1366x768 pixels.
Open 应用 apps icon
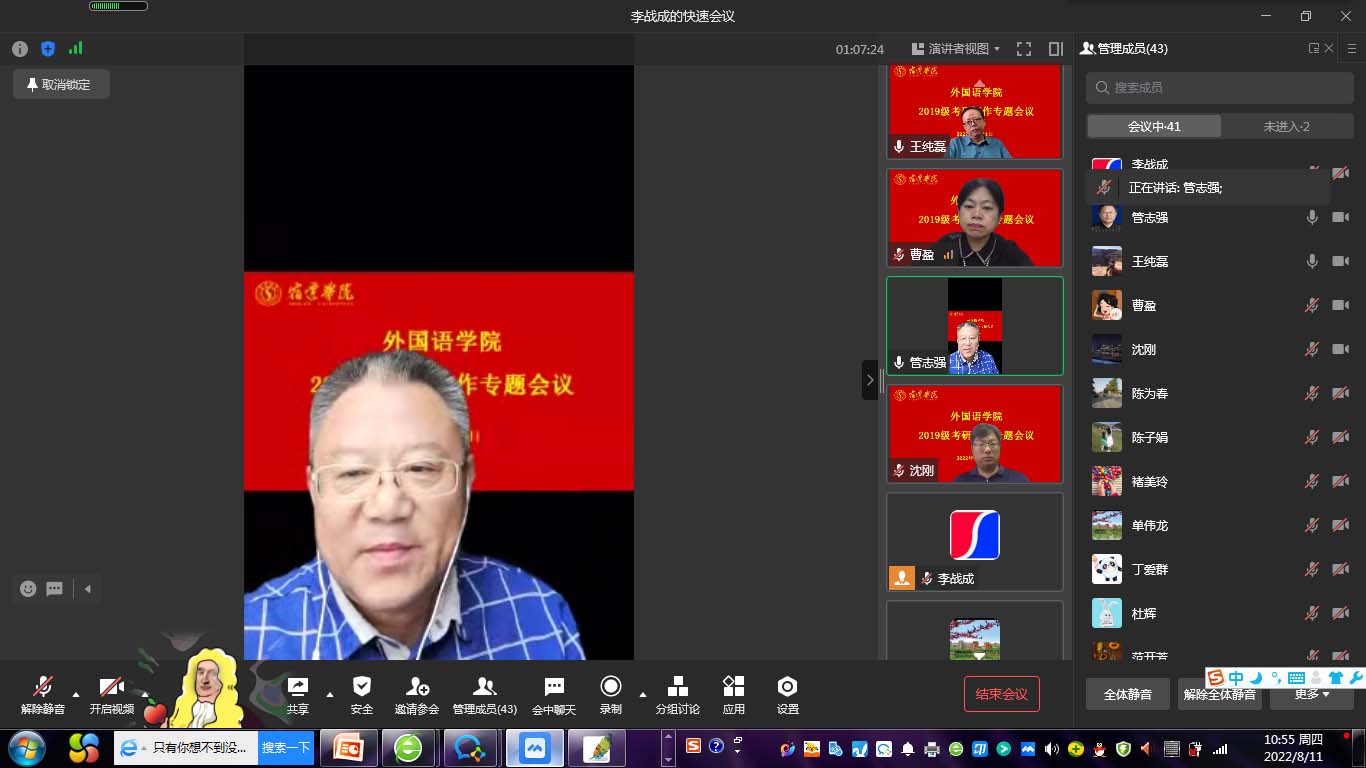734,687
